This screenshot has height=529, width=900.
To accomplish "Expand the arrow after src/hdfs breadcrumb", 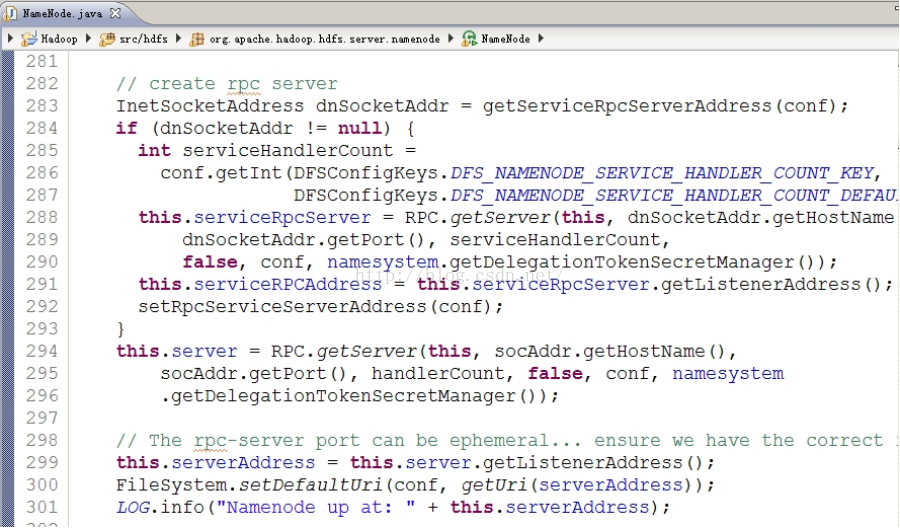I will 179,38.
